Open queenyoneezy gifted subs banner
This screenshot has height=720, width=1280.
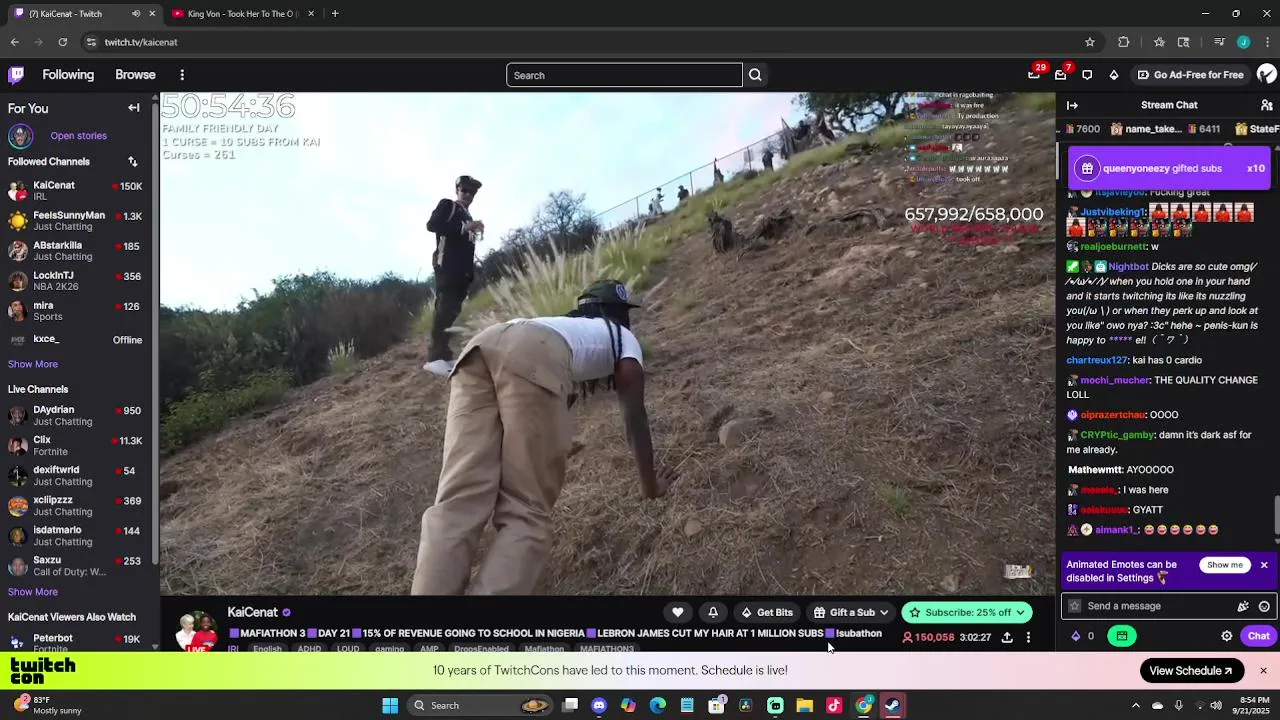point(1170,168)
